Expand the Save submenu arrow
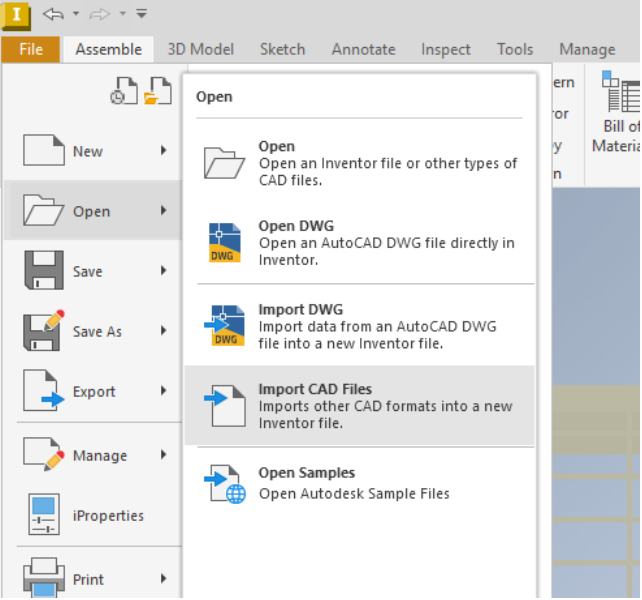The width and height of the screenshot is (642, 600). [164, 270]
